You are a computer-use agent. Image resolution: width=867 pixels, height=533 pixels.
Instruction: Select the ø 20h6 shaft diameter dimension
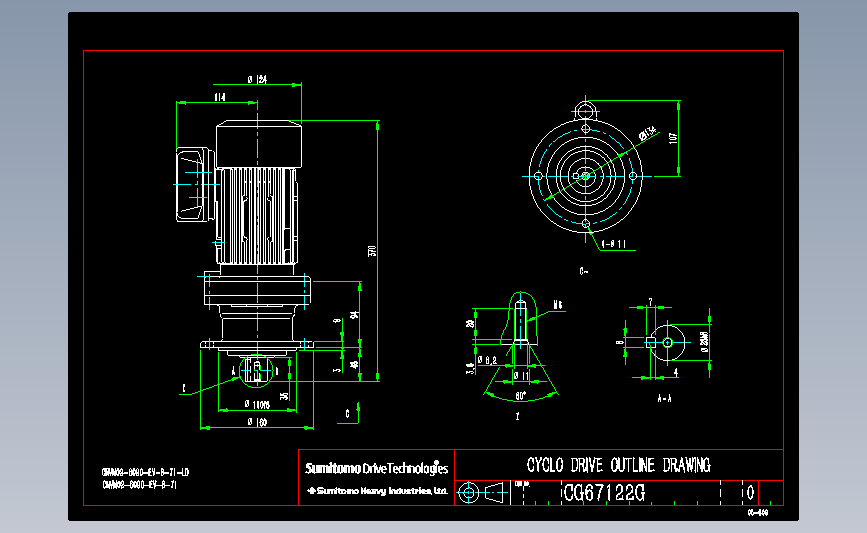tap(704, 342)
